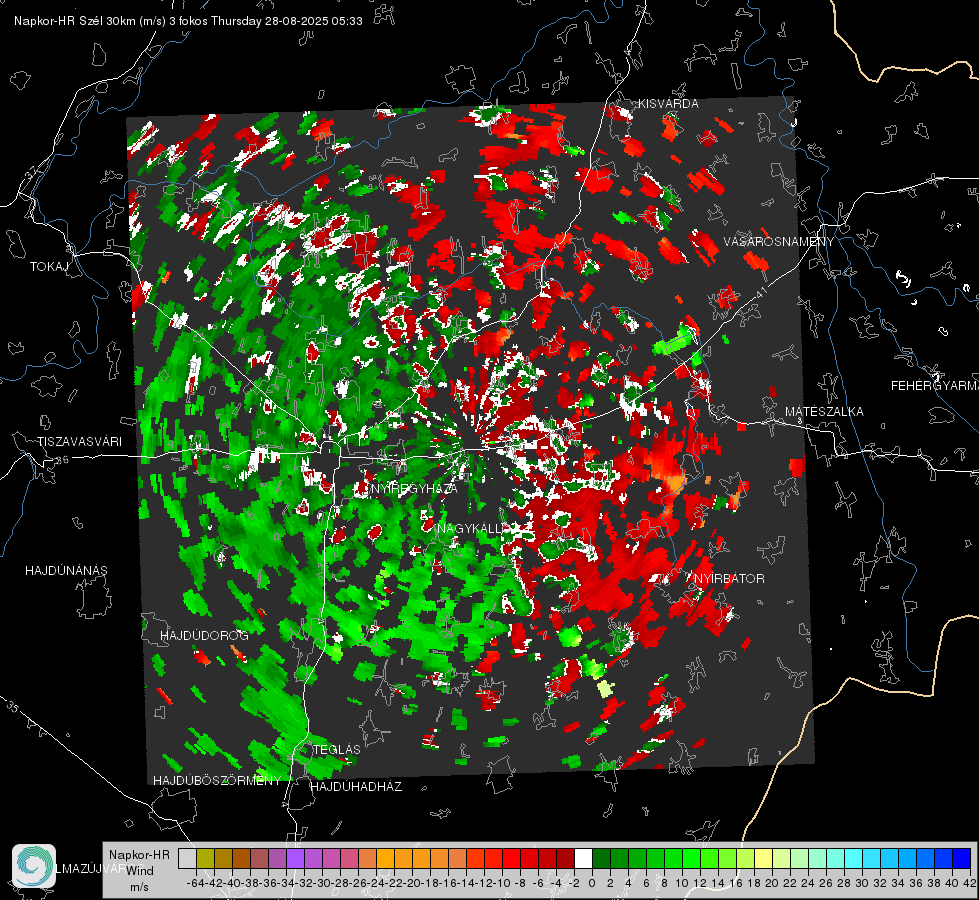979x900 pixels.
Task: Click the NYÍREGYHÁZA city label
Action: 413,489
